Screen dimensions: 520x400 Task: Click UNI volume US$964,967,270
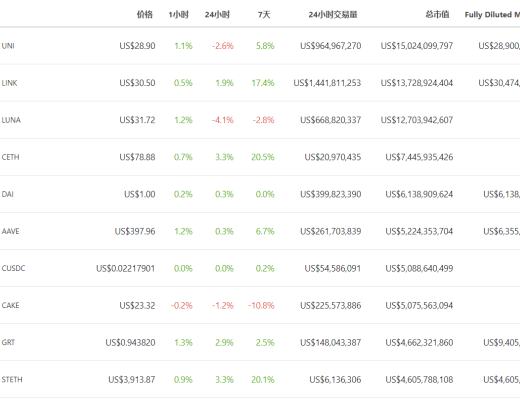pyautogui.click(x=331, y=46)
